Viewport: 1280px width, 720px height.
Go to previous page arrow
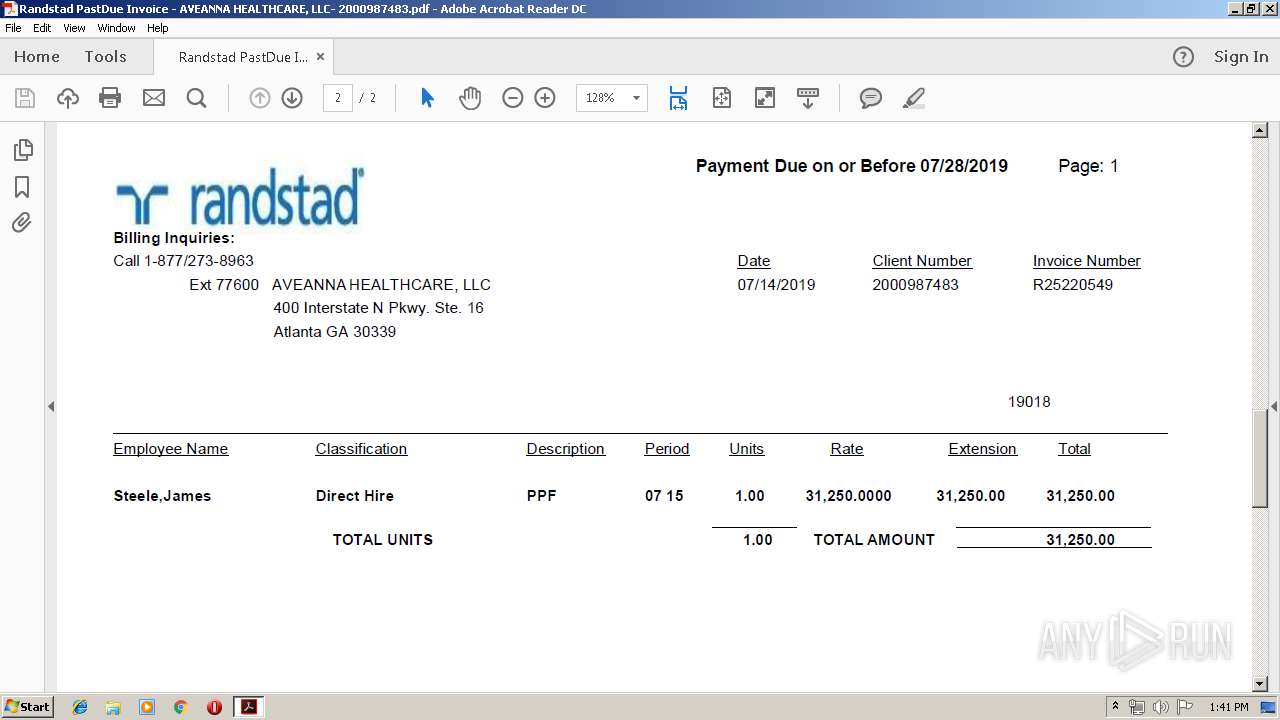click(x=260, y=98)
